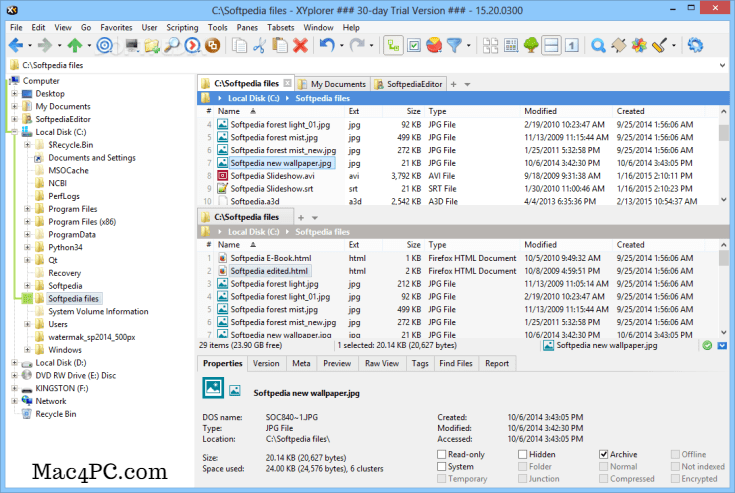Click the Copy toolbar icon

pos(240,45)
